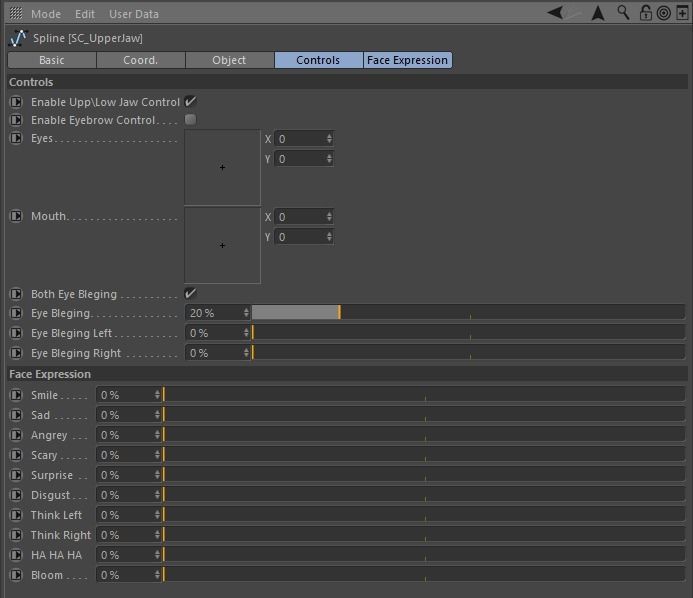693x598 pixels.
Task: Click the keyframe icon for Bloom
Action: click(16, 575)
